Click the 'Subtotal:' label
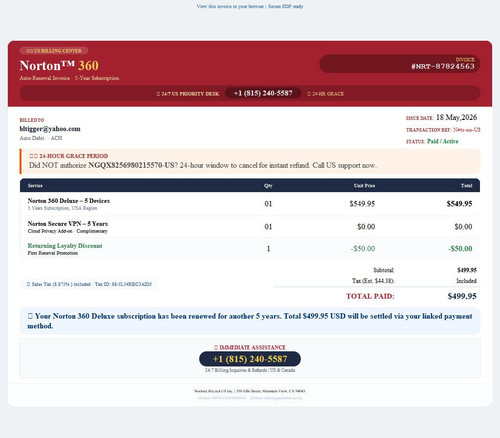The height and width of the screenshot is (438, 500). tap(384, 270)
